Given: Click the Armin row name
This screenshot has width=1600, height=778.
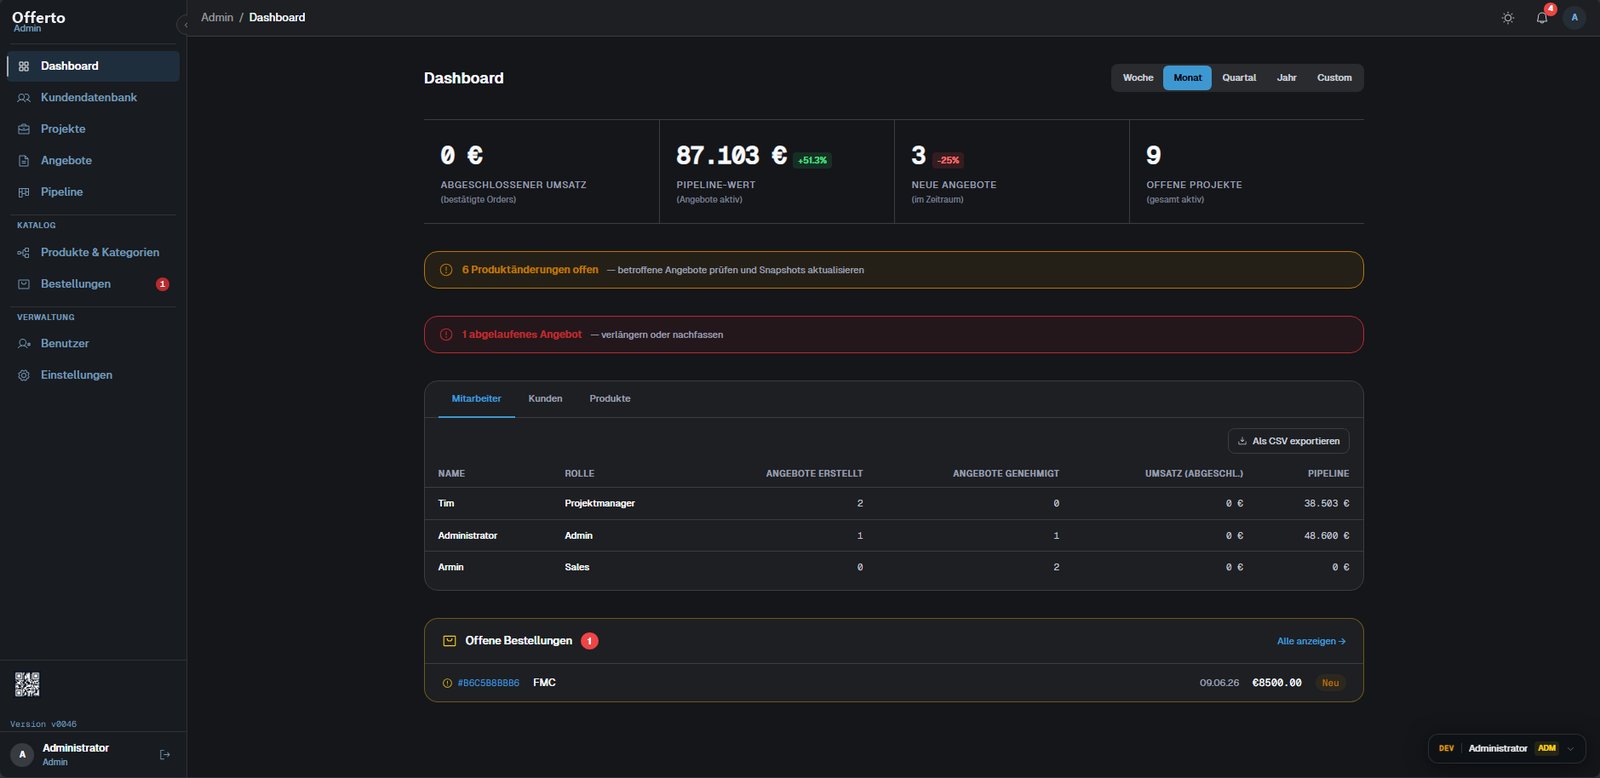Looking at the screenshot, I should click(451, 567).
